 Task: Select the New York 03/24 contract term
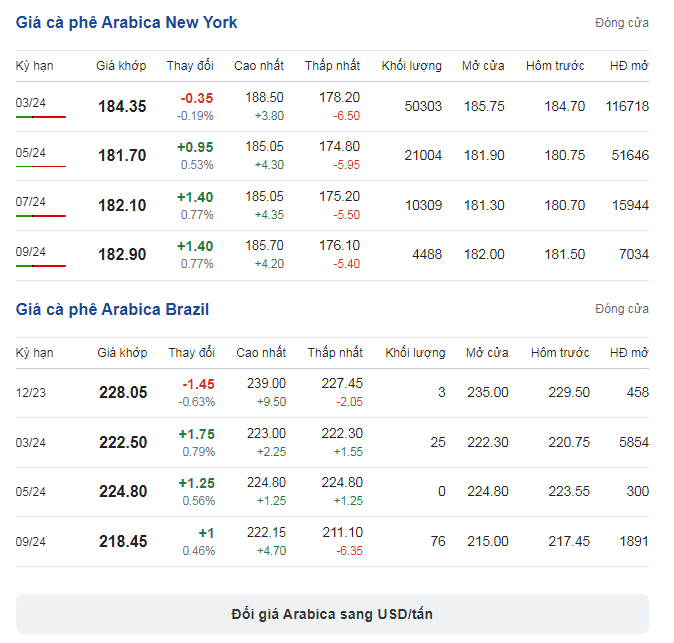(x=31, y=103)
